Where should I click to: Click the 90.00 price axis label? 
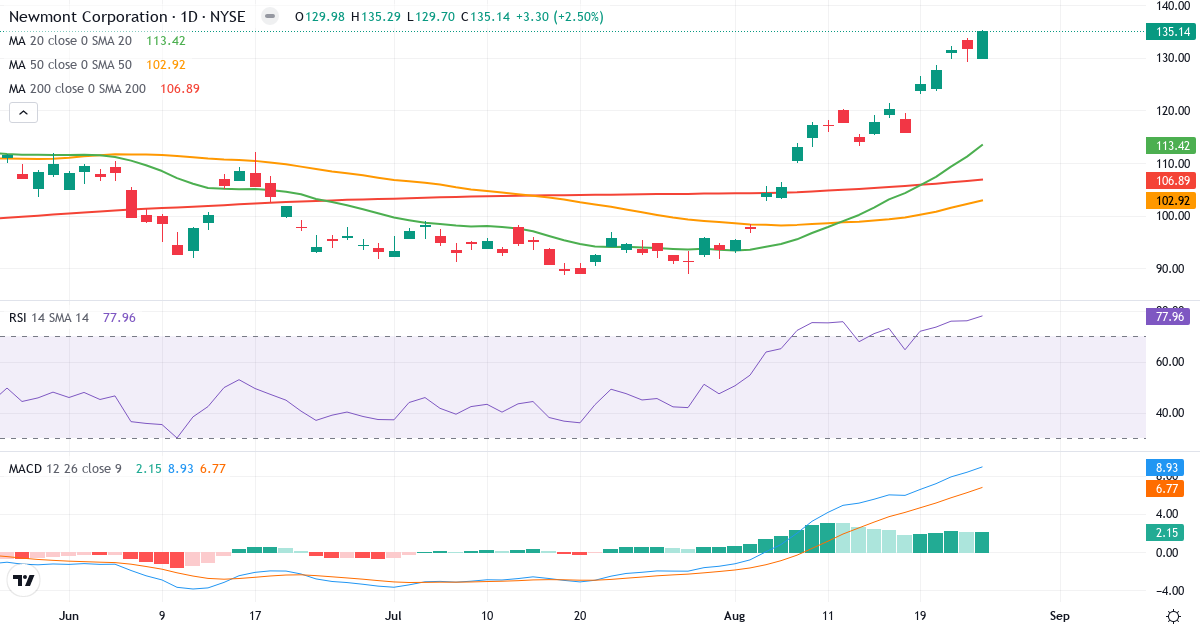coord(1172,268)
